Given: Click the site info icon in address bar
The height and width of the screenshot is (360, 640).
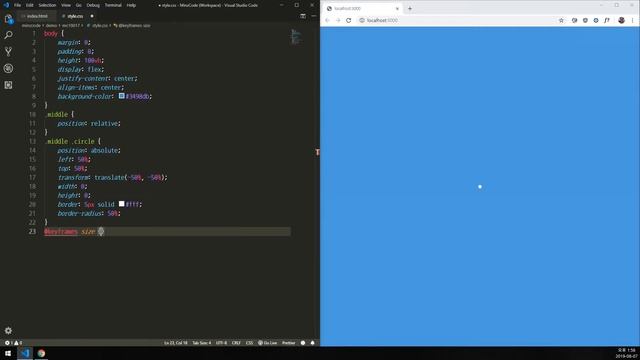Looking at the screenshot, I should pyautogui.click(x=362, y=20).
